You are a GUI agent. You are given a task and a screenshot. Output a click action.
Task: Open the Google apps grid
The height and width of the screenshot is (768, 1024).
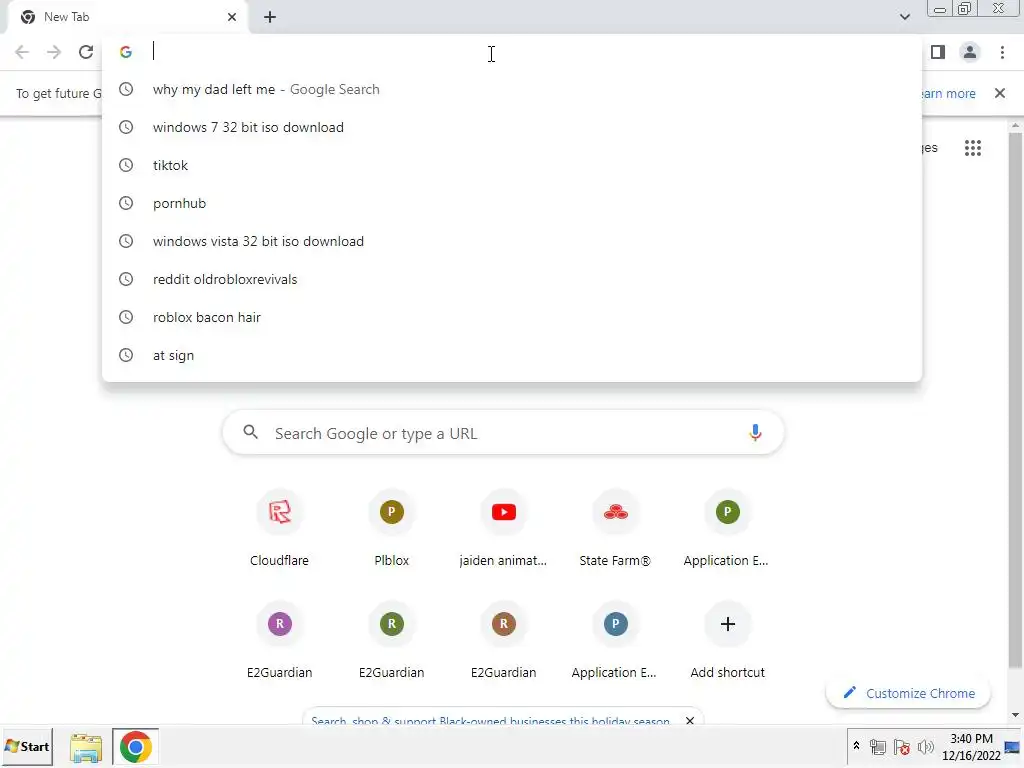coord(972,148)
